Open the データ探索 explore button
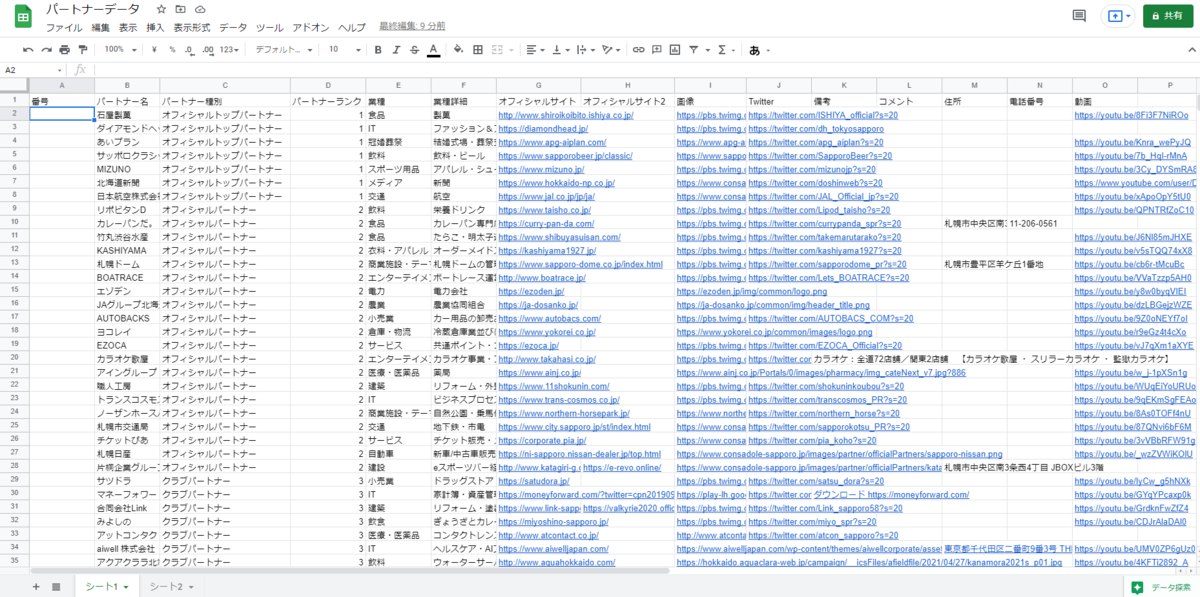This screenshot has width=1200, height=597. pos(1163,587)
